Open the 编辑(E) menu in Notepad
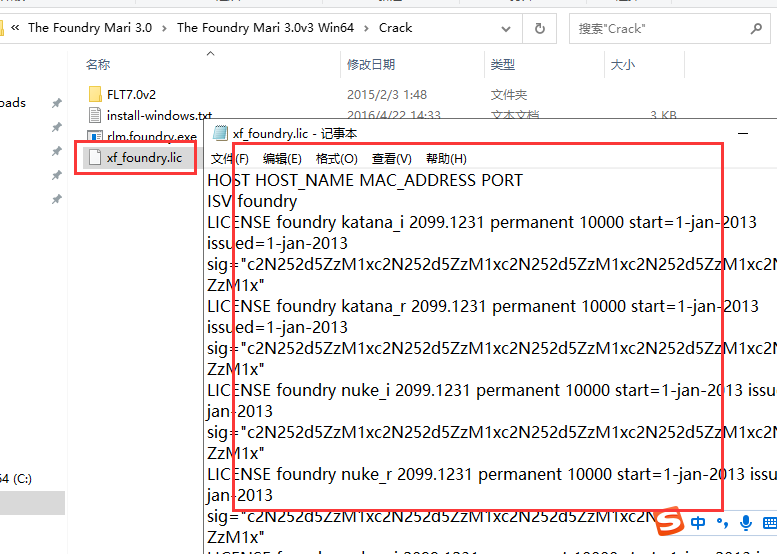This screenshot has height=554, width=777. click(282, 159)
